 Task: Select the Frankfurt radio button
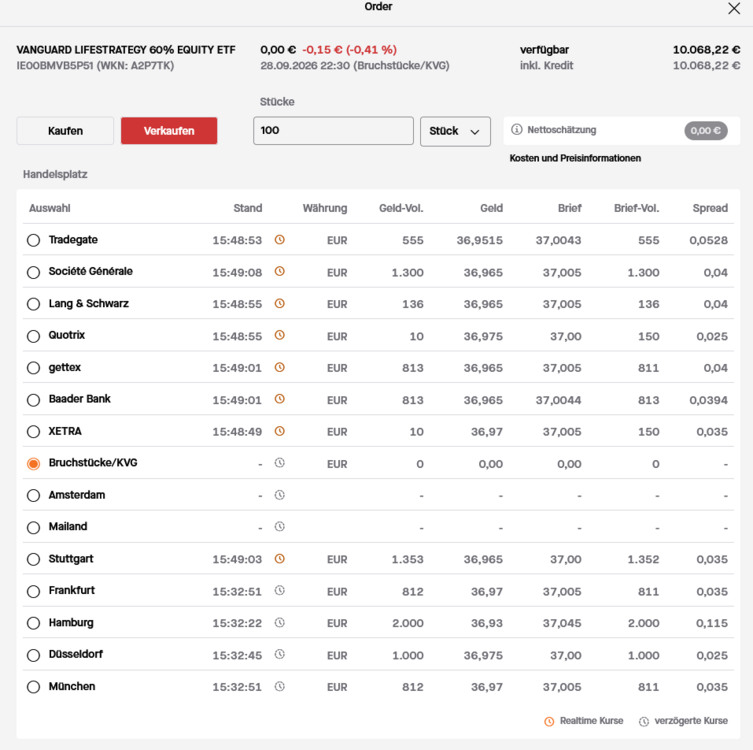click(x=33, y=591)
